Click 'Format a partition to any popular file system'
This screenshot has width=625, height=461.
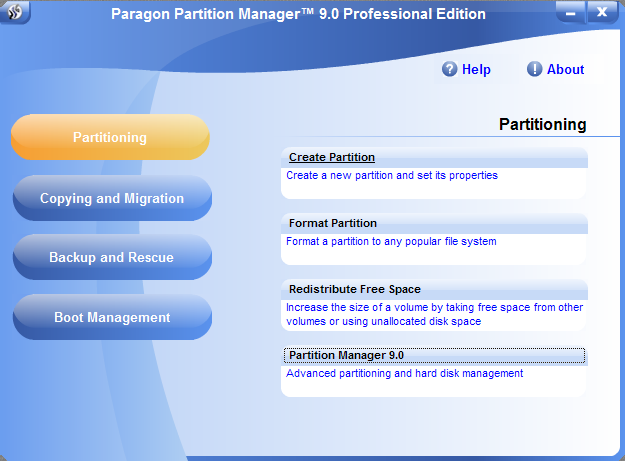(391, 241)
